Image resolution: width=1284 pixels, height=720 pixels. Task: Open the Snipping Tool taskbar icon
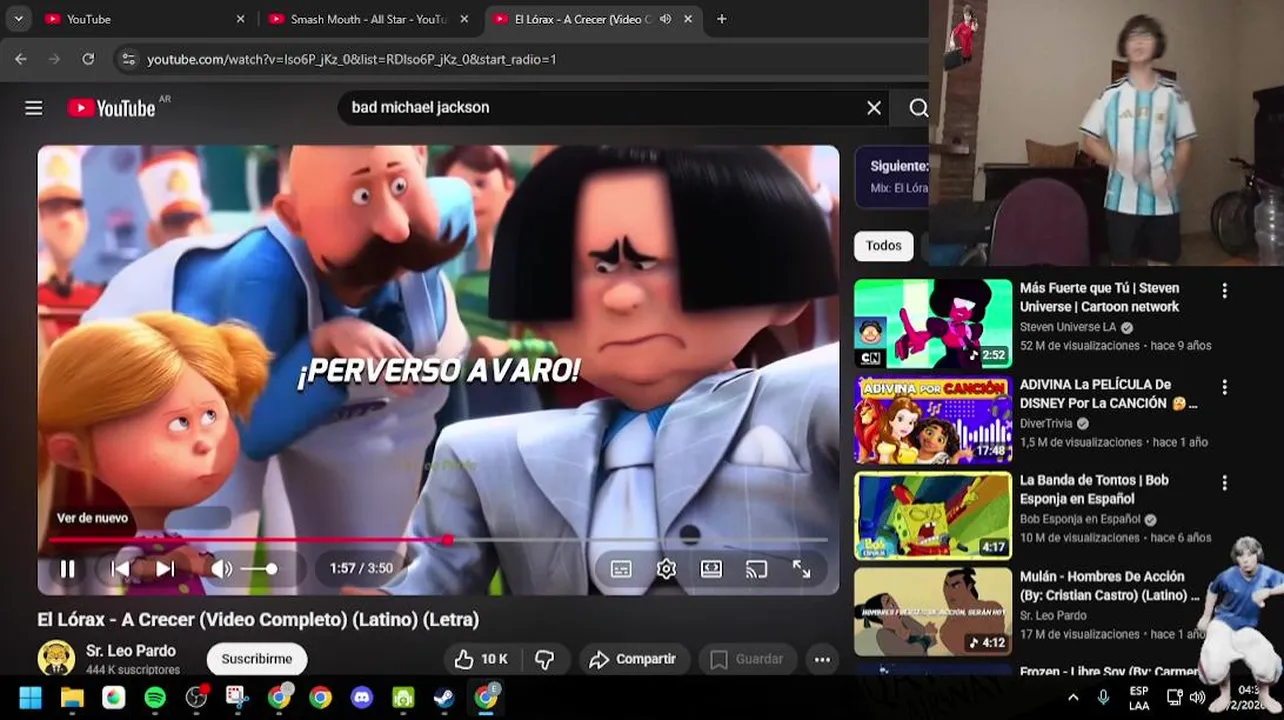pyautogui.click(x=237, y=698)
